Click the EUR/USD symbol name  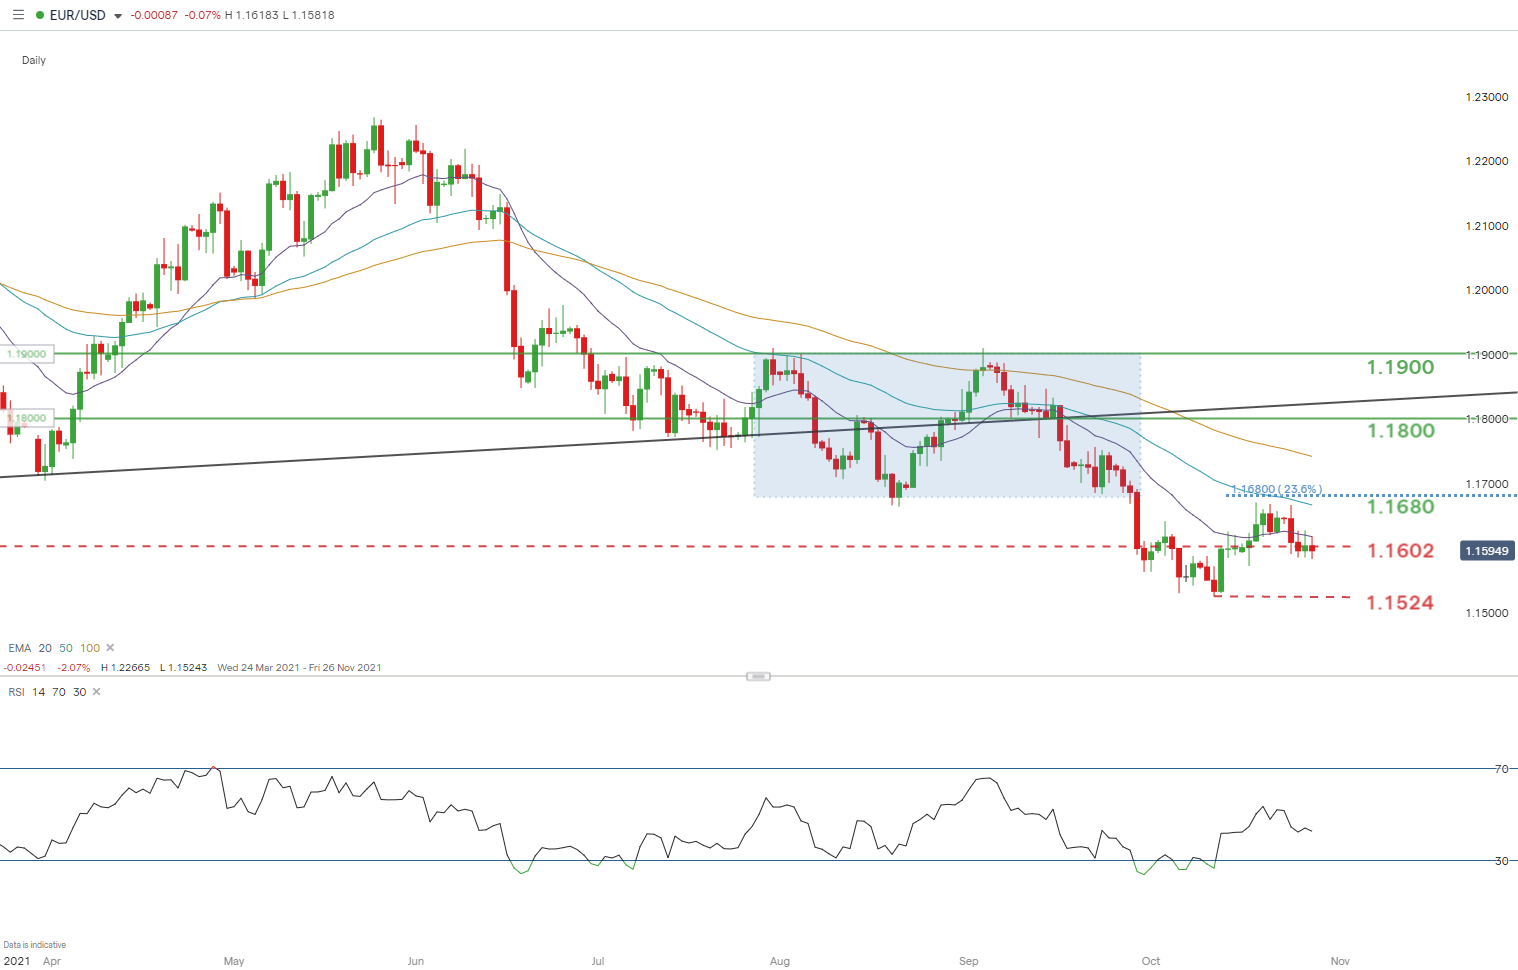(78, 15)
